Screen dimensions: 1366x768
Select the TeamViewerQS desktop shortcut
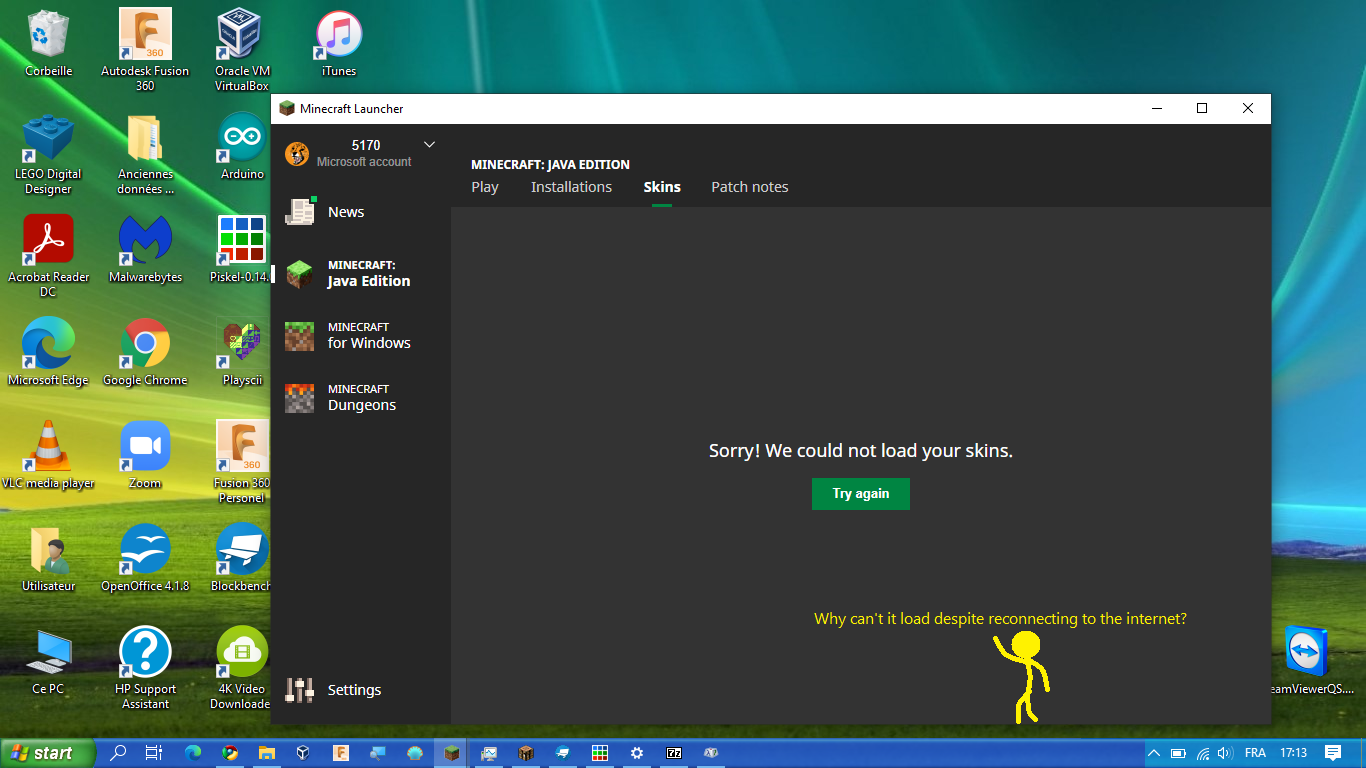1308,661
